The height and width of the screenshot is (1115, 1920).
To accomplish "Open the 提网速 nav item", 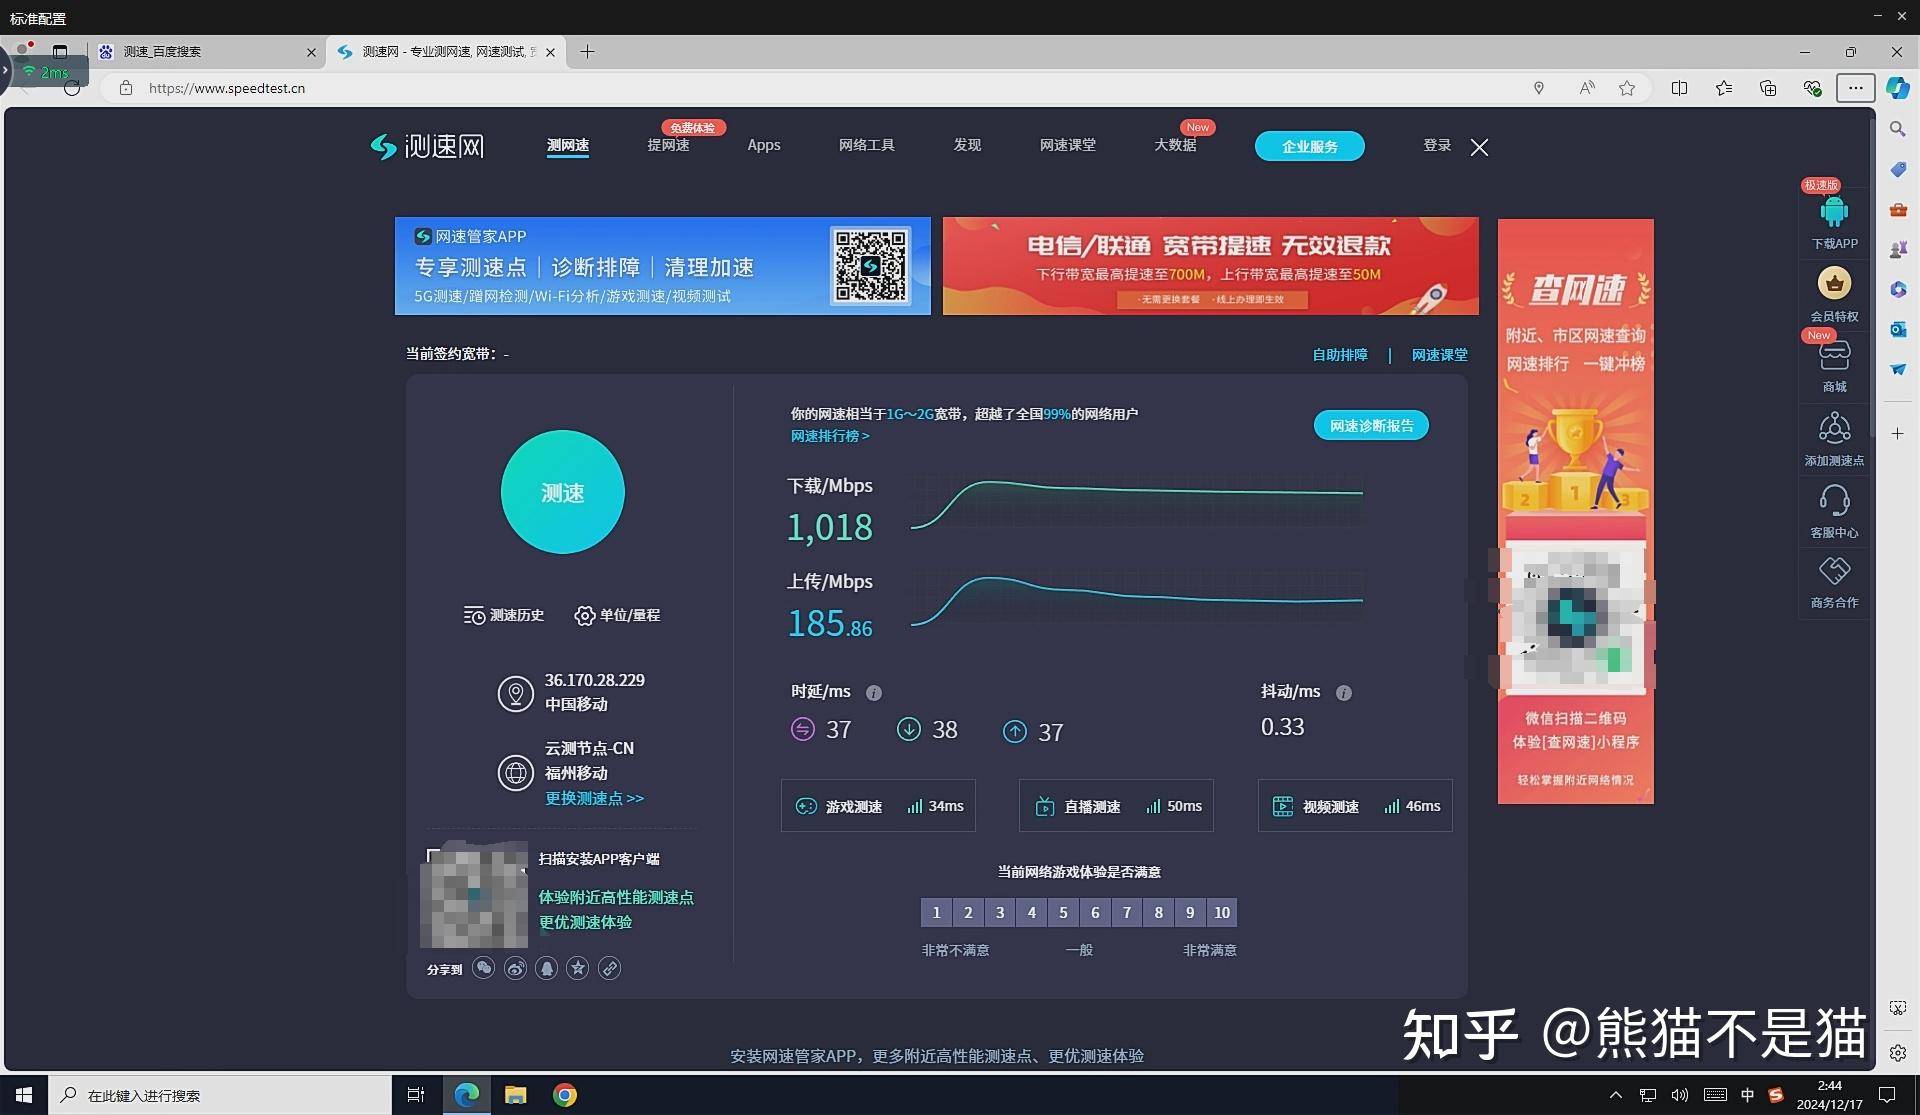I will pos(668,146).
